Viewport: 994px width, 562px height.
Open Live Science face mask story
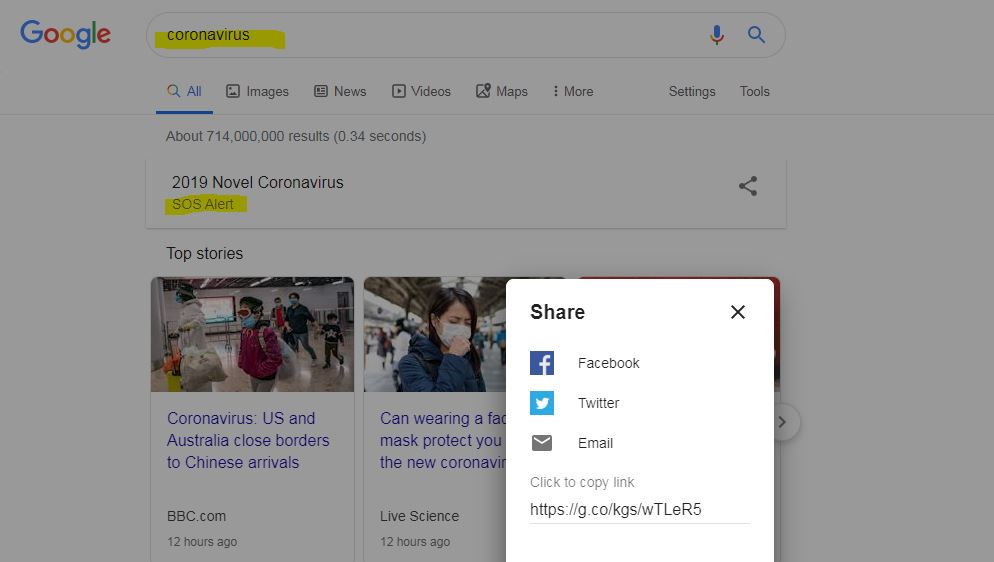(442, 440)
